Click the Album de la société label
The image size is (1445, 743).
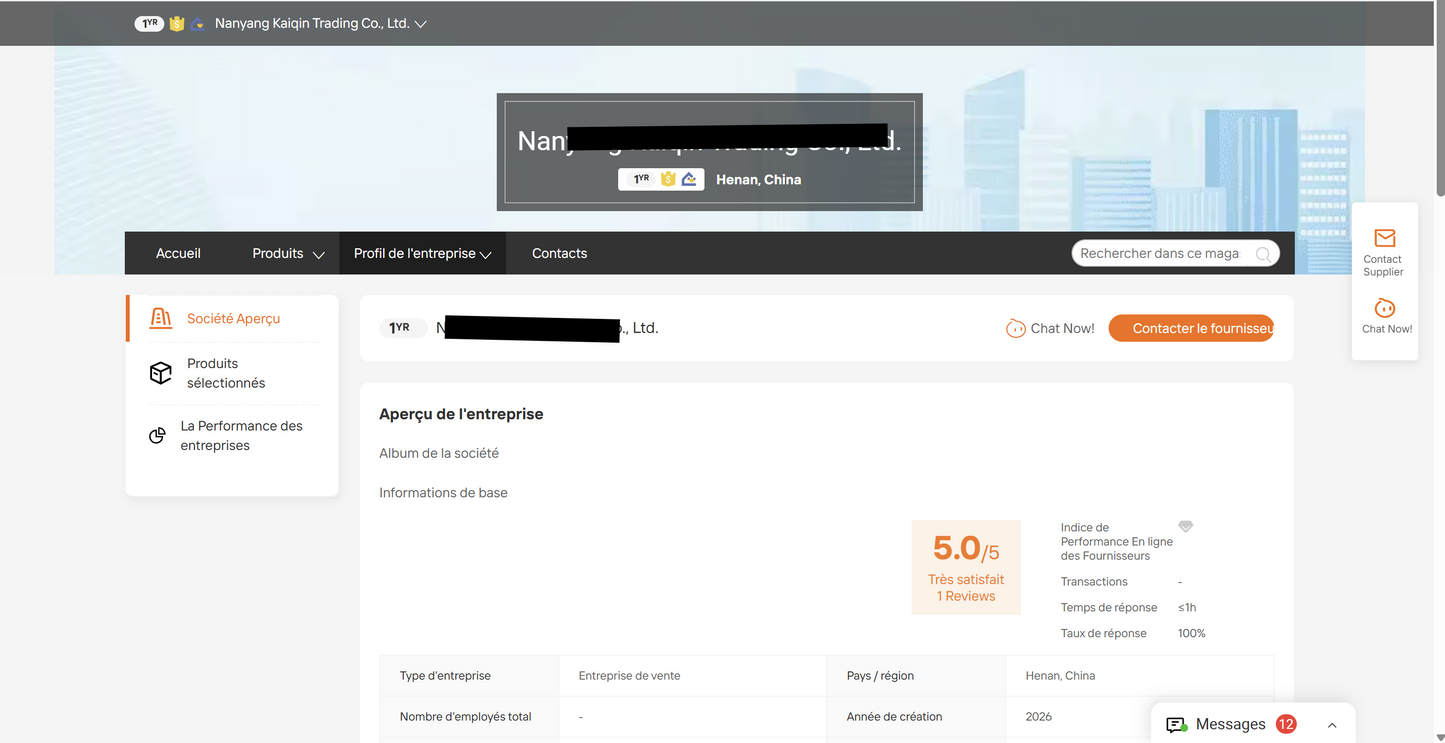(x=439, y=453)
